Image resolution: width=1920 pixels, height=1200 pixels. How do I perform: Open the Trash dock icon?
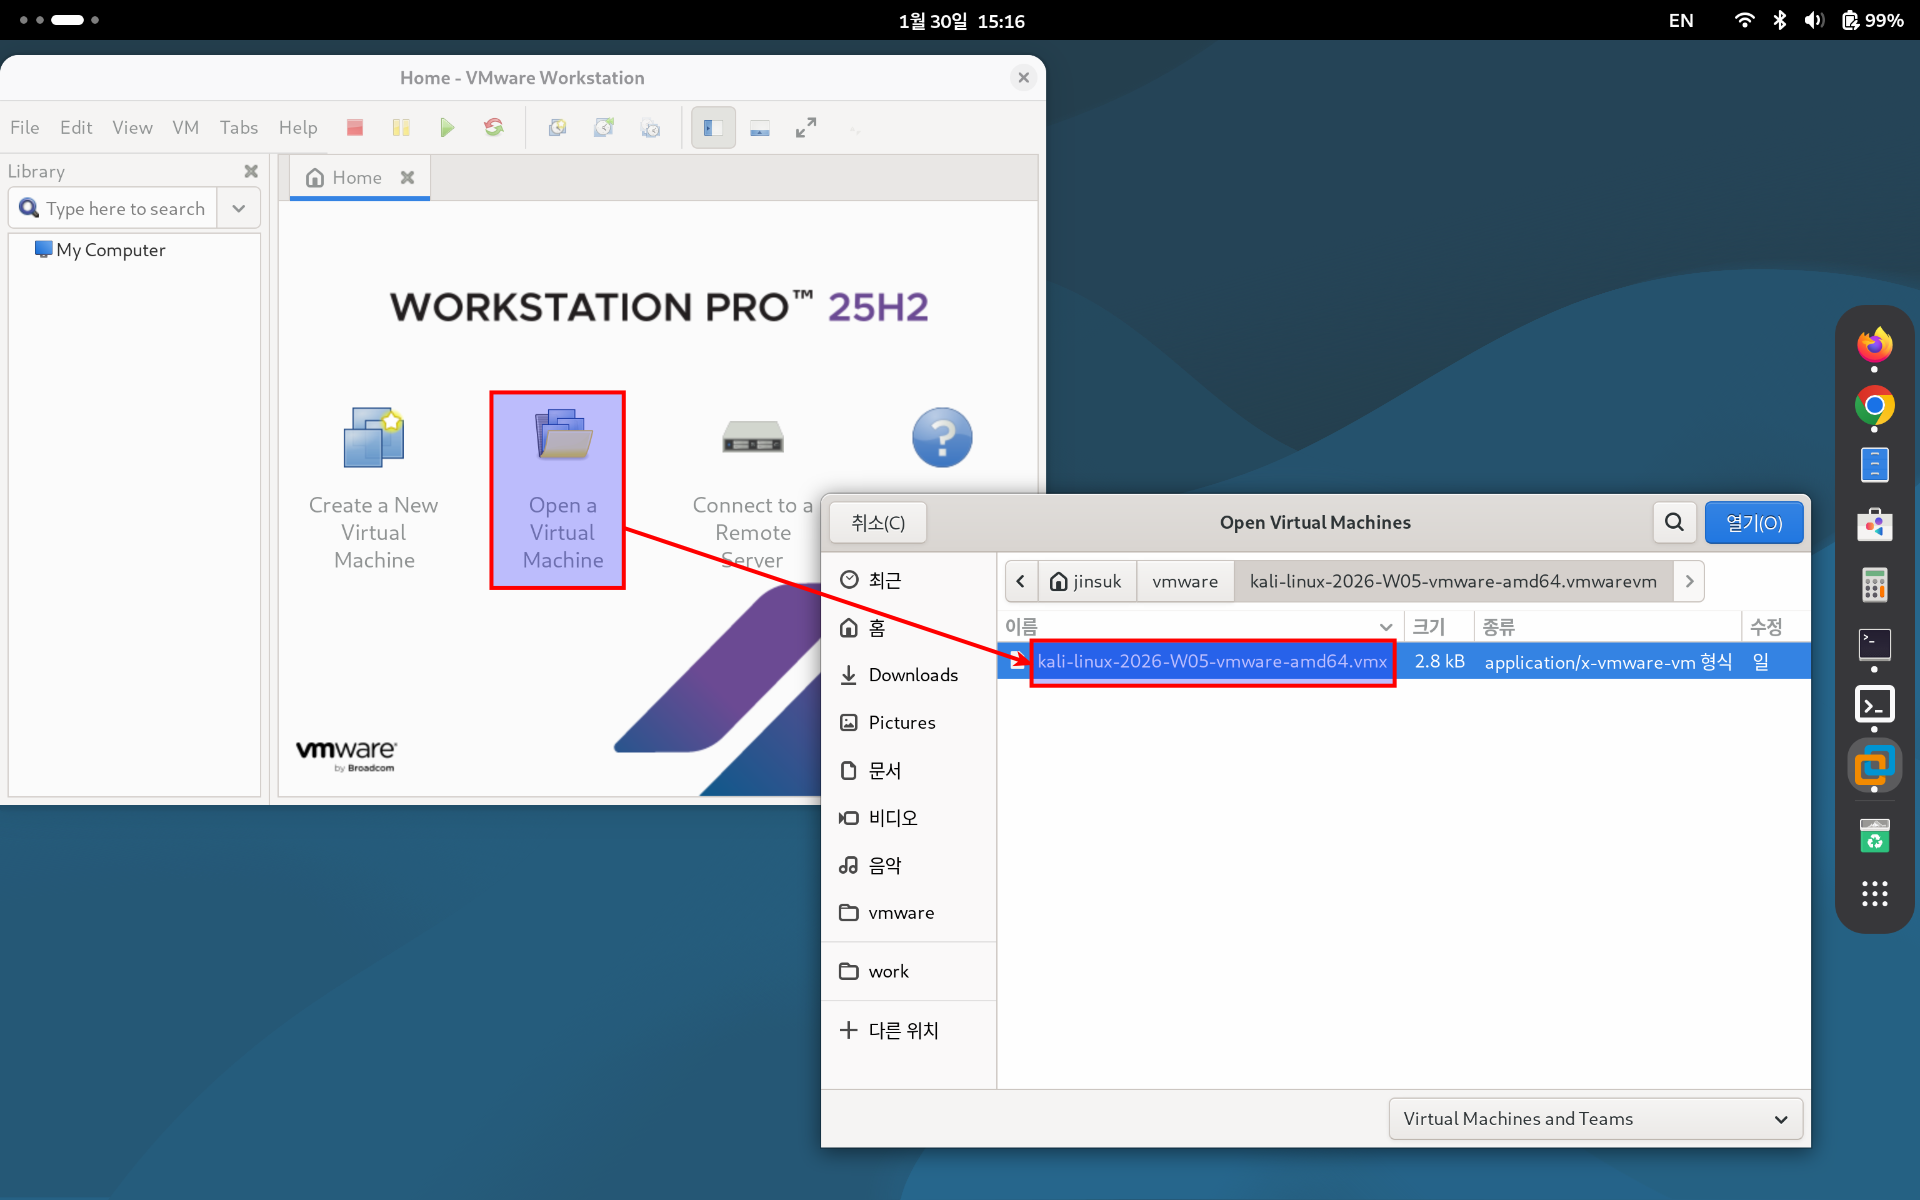(1875, 835)
